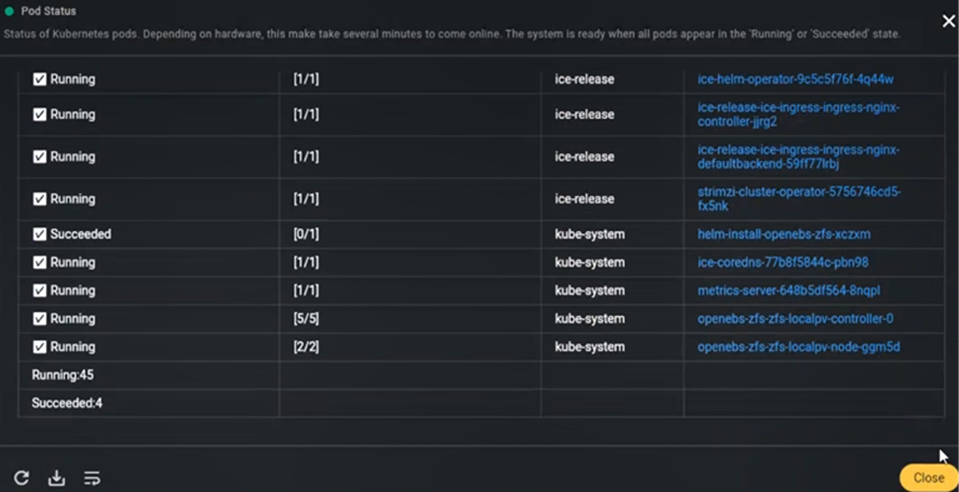Open the helm-install-openebs-zfs-xczxm pod link

(x=784, y=234)
